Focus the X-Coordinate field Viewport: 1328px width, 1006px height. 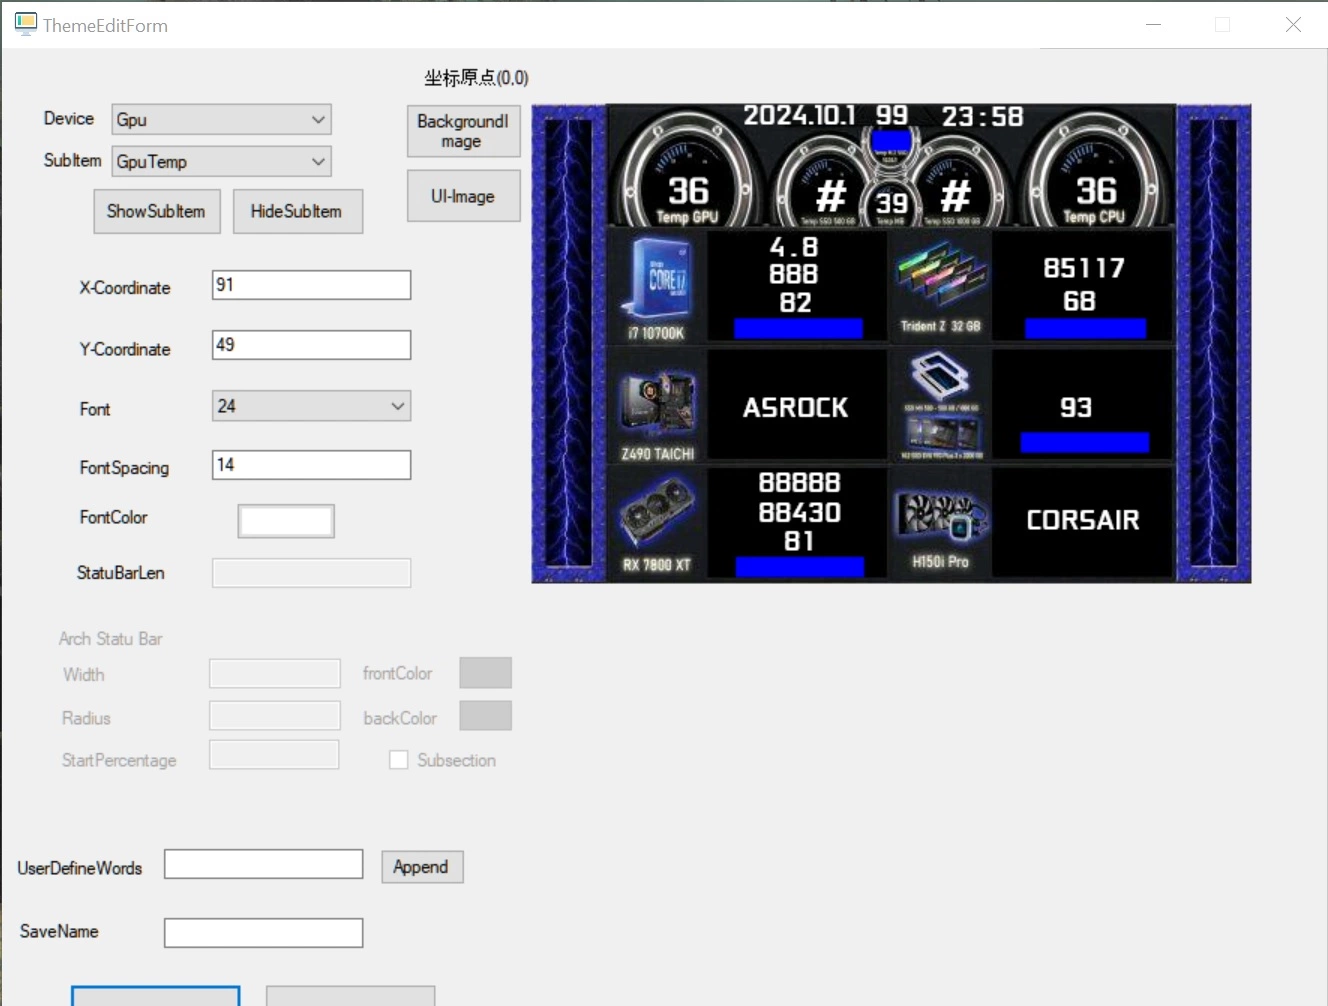[311, 285]
